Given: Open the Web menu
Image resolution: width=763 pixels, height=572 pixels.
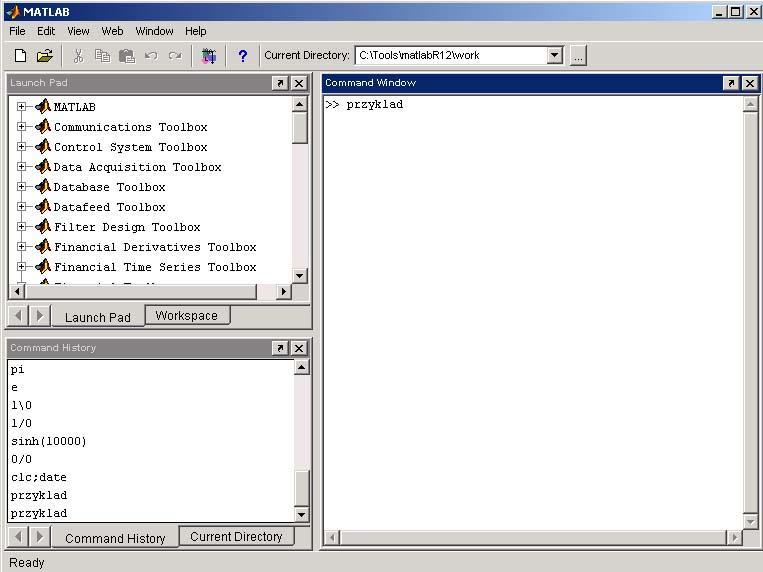Looking at the screenshot, I should pos(112,31).
